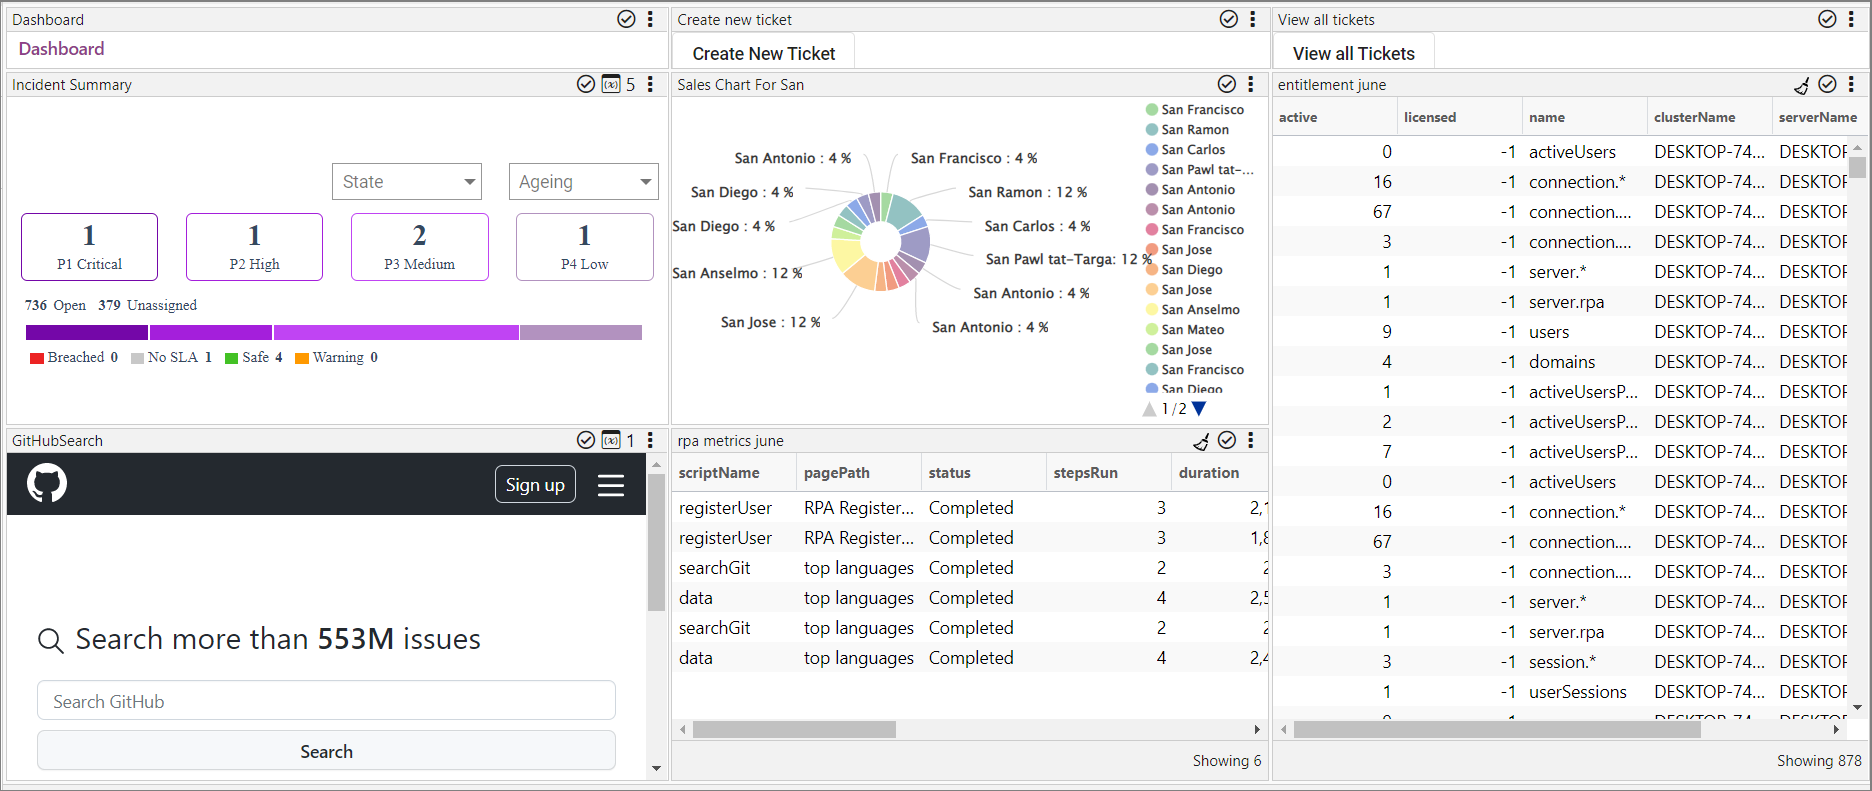
Task: Open the Incident Summary variables icon
Action: 611,84
